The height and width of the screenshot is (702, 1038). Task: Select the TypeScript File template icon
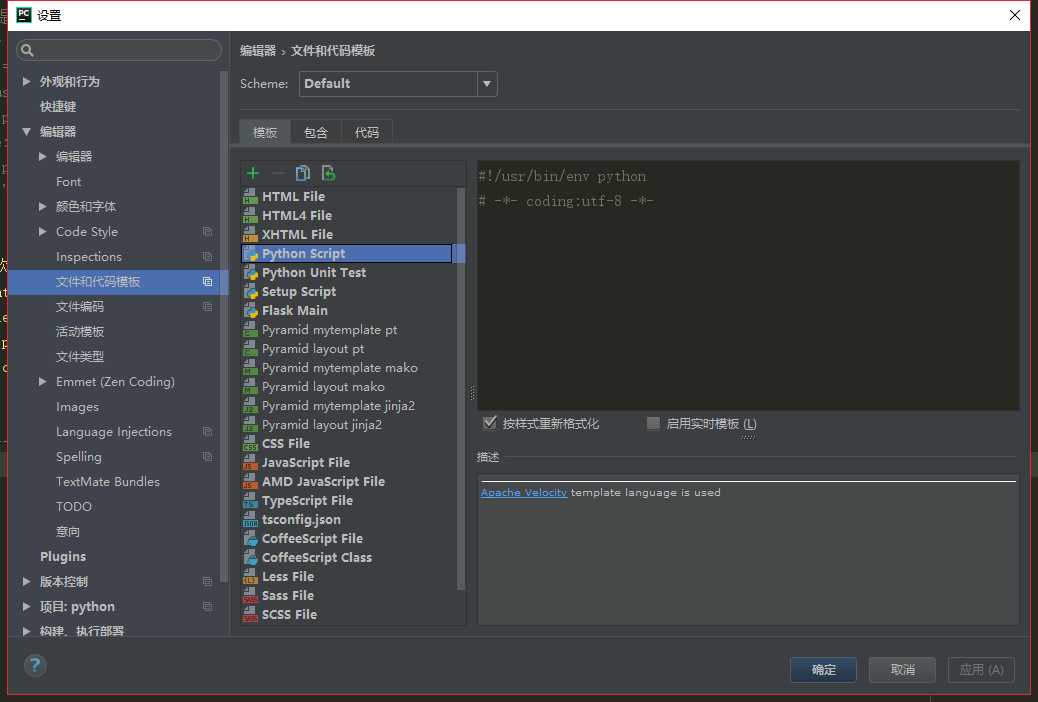[x=250, y=501]
